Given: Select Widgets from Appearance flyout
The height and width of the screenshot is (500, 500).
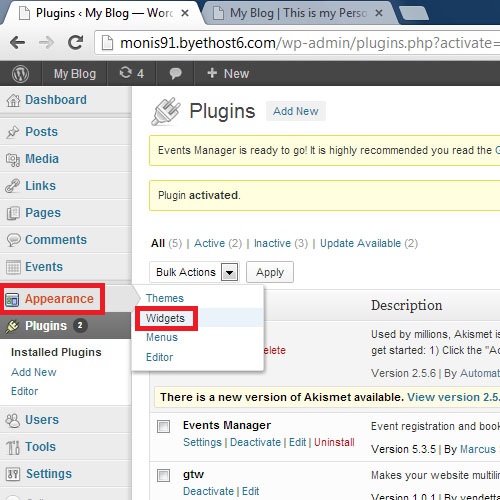Looking at the screenshot, I should click(x=165, y=318).
